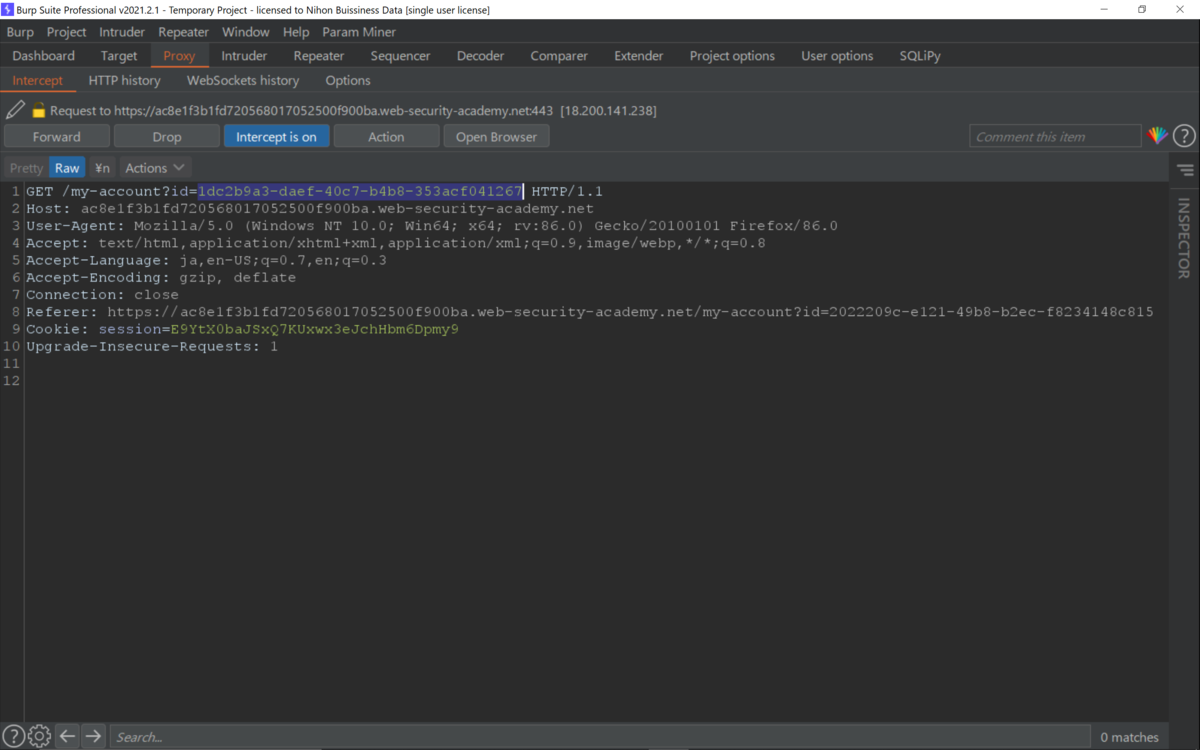The height and width of the screenshot is (750, 1200).
Task: Click the Referer header line
Action: 590,312
